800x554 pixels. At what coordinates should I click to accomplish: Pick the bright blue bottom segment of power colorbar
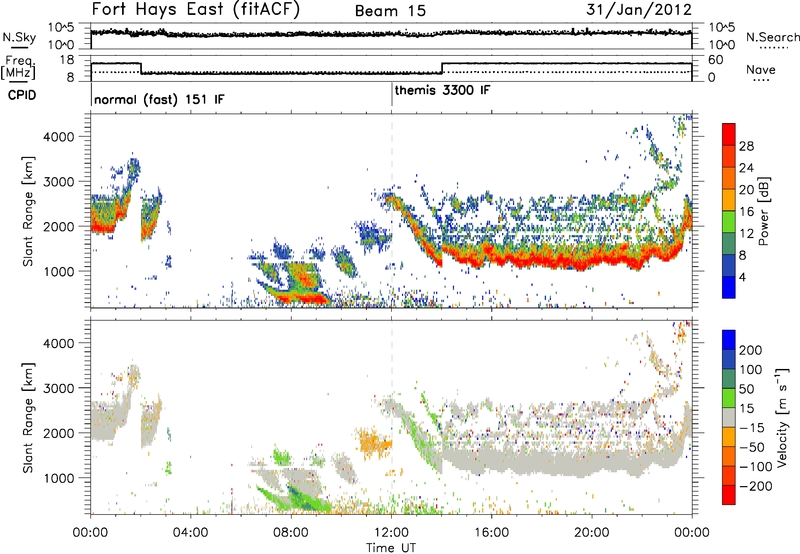coord(729,287)
